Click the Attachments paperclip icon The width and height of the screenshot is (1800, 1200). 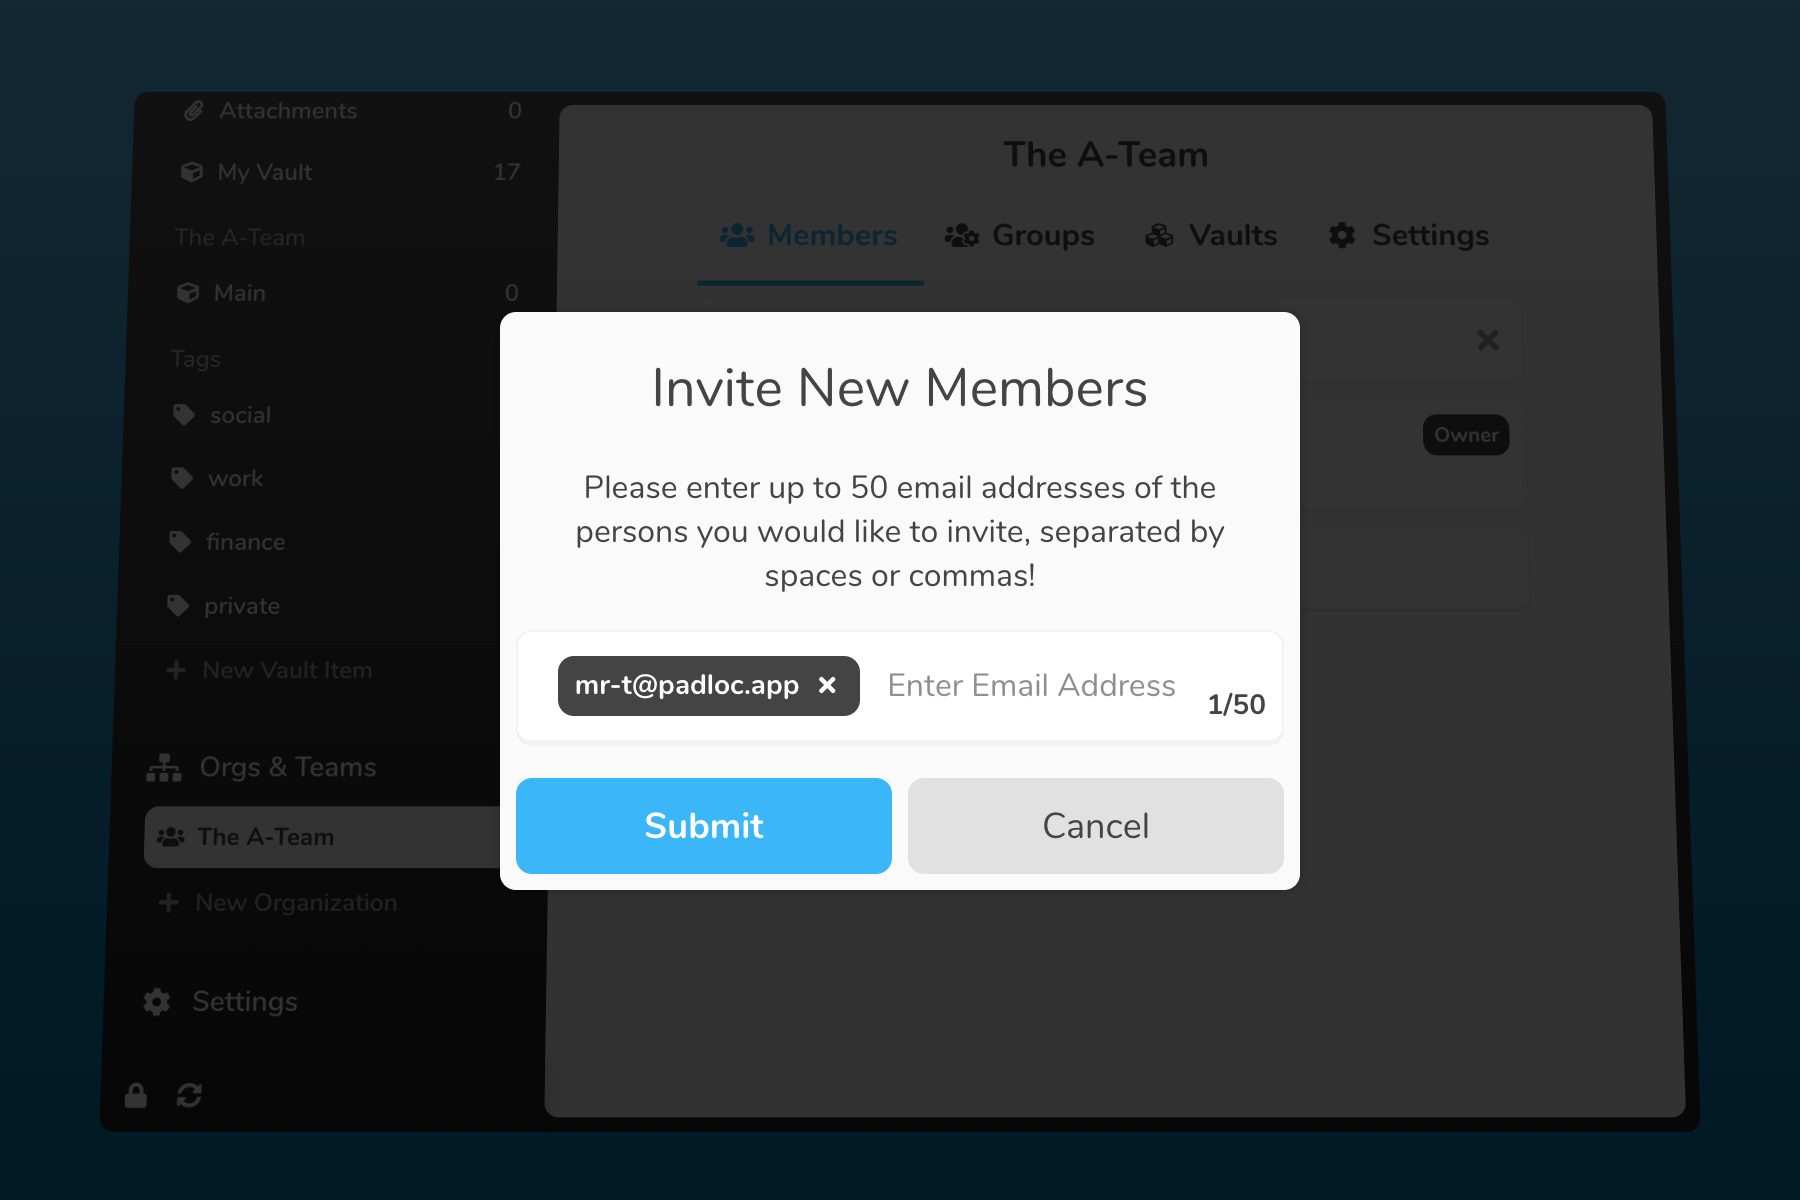coord(194,111)
